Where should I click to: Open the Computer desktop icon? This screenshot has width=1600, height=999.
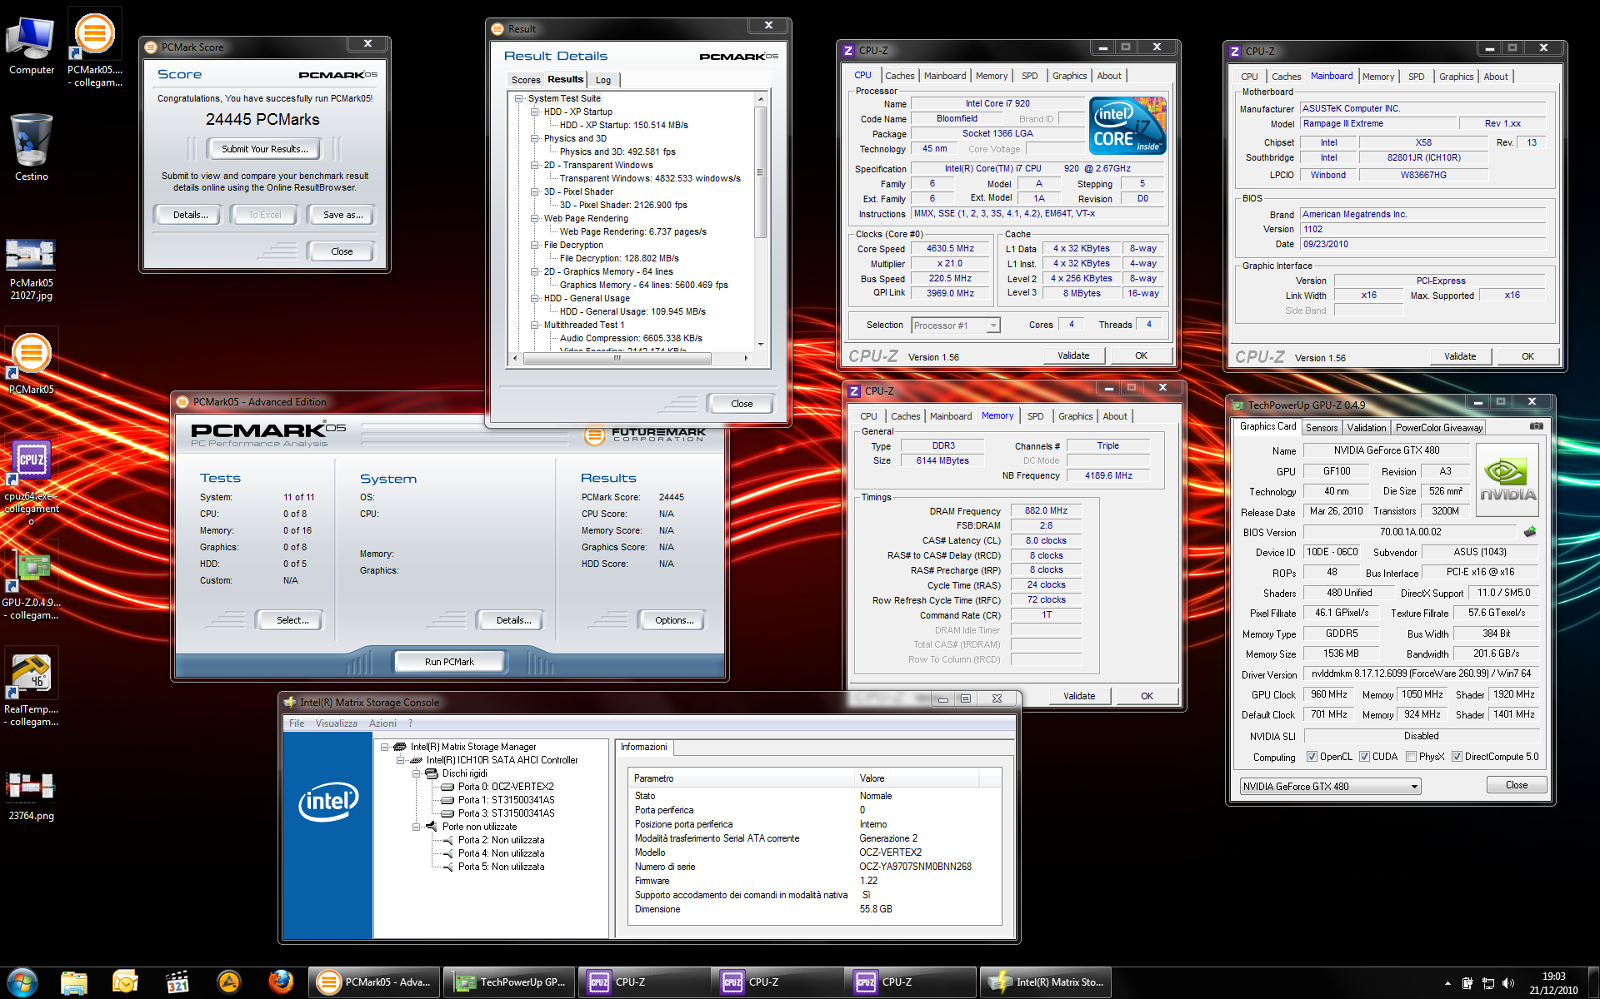click(31, 45)
